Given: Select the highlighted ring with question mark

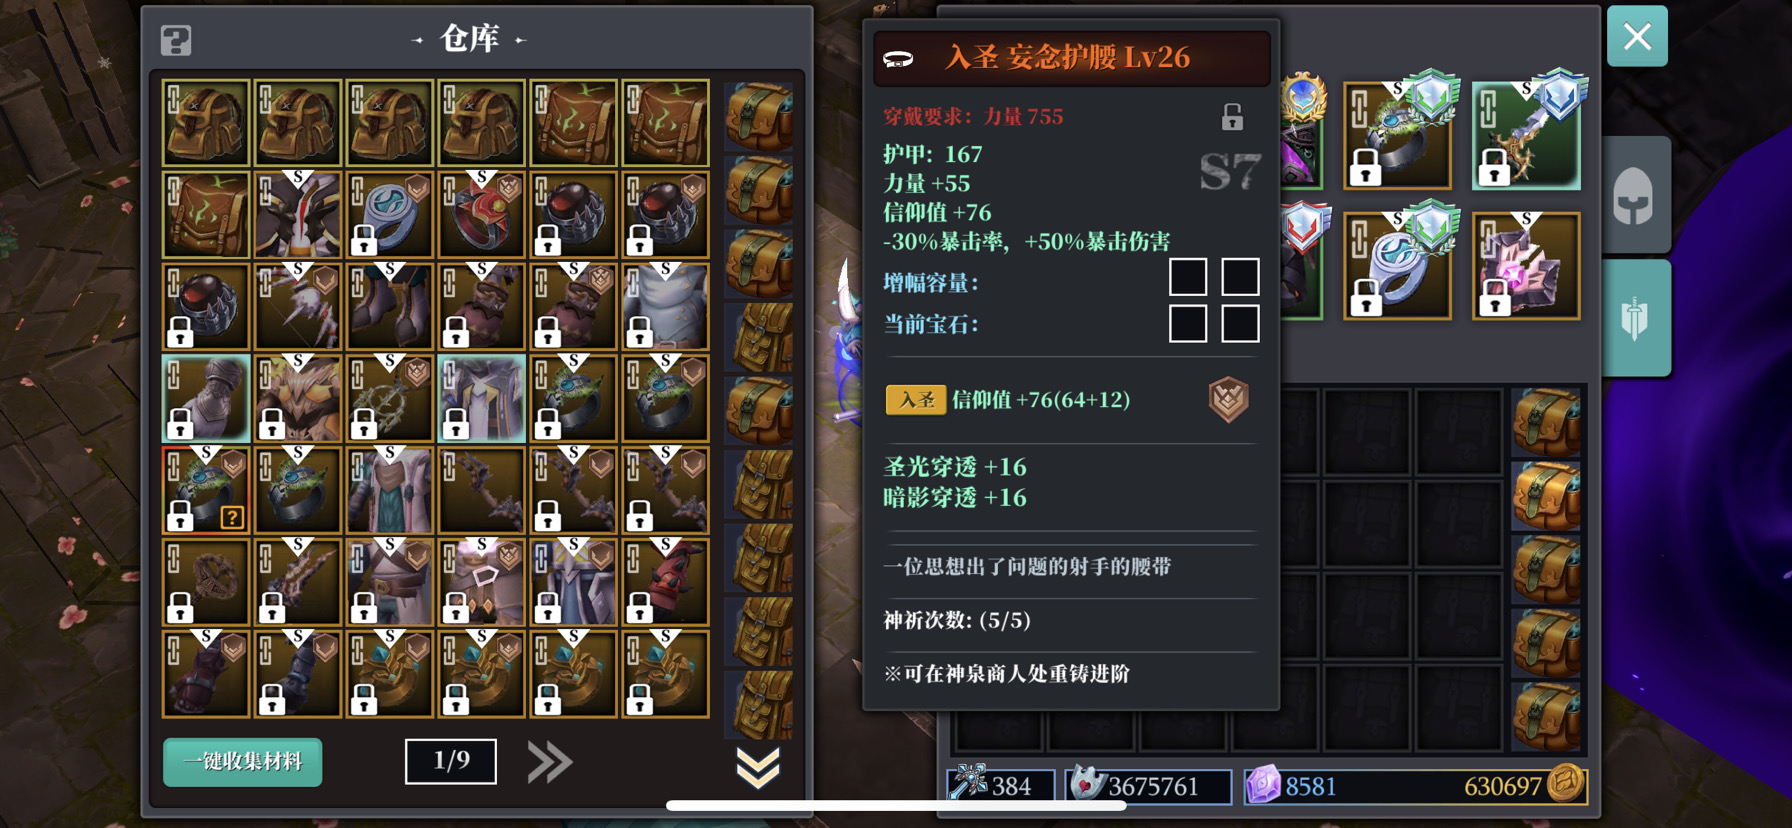Looking at the screenshot, I should (x=206, y=490).
